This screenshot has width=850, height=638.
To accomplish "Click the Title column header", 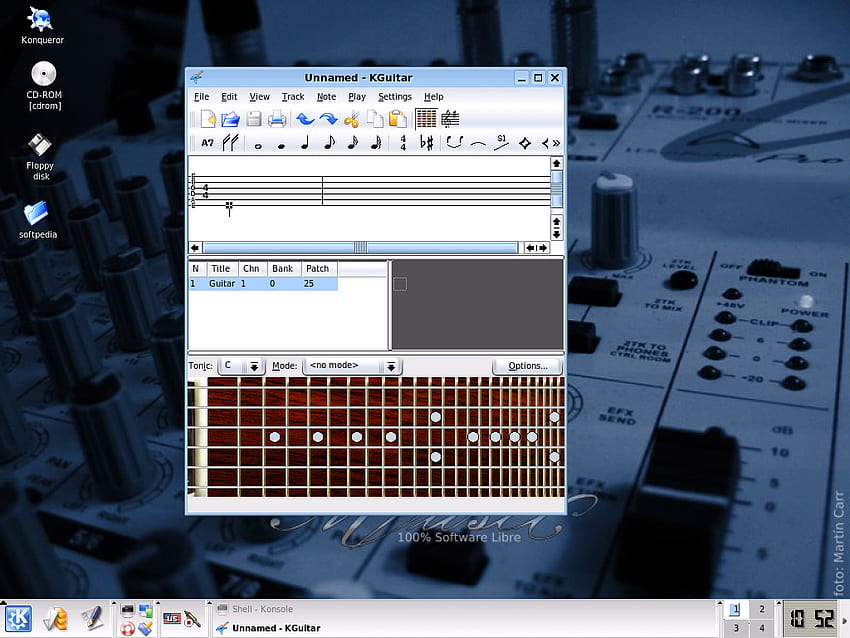I will pyautogui.click(x=221, y=268).
